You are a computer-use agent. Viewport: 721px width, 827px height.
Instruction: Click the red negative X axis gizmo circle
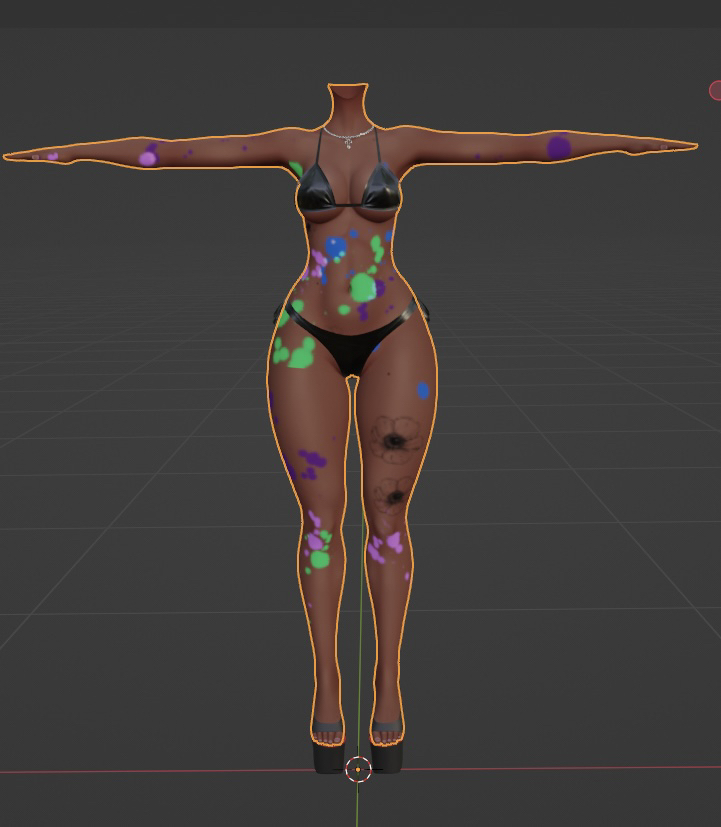(x=716, y=90)
